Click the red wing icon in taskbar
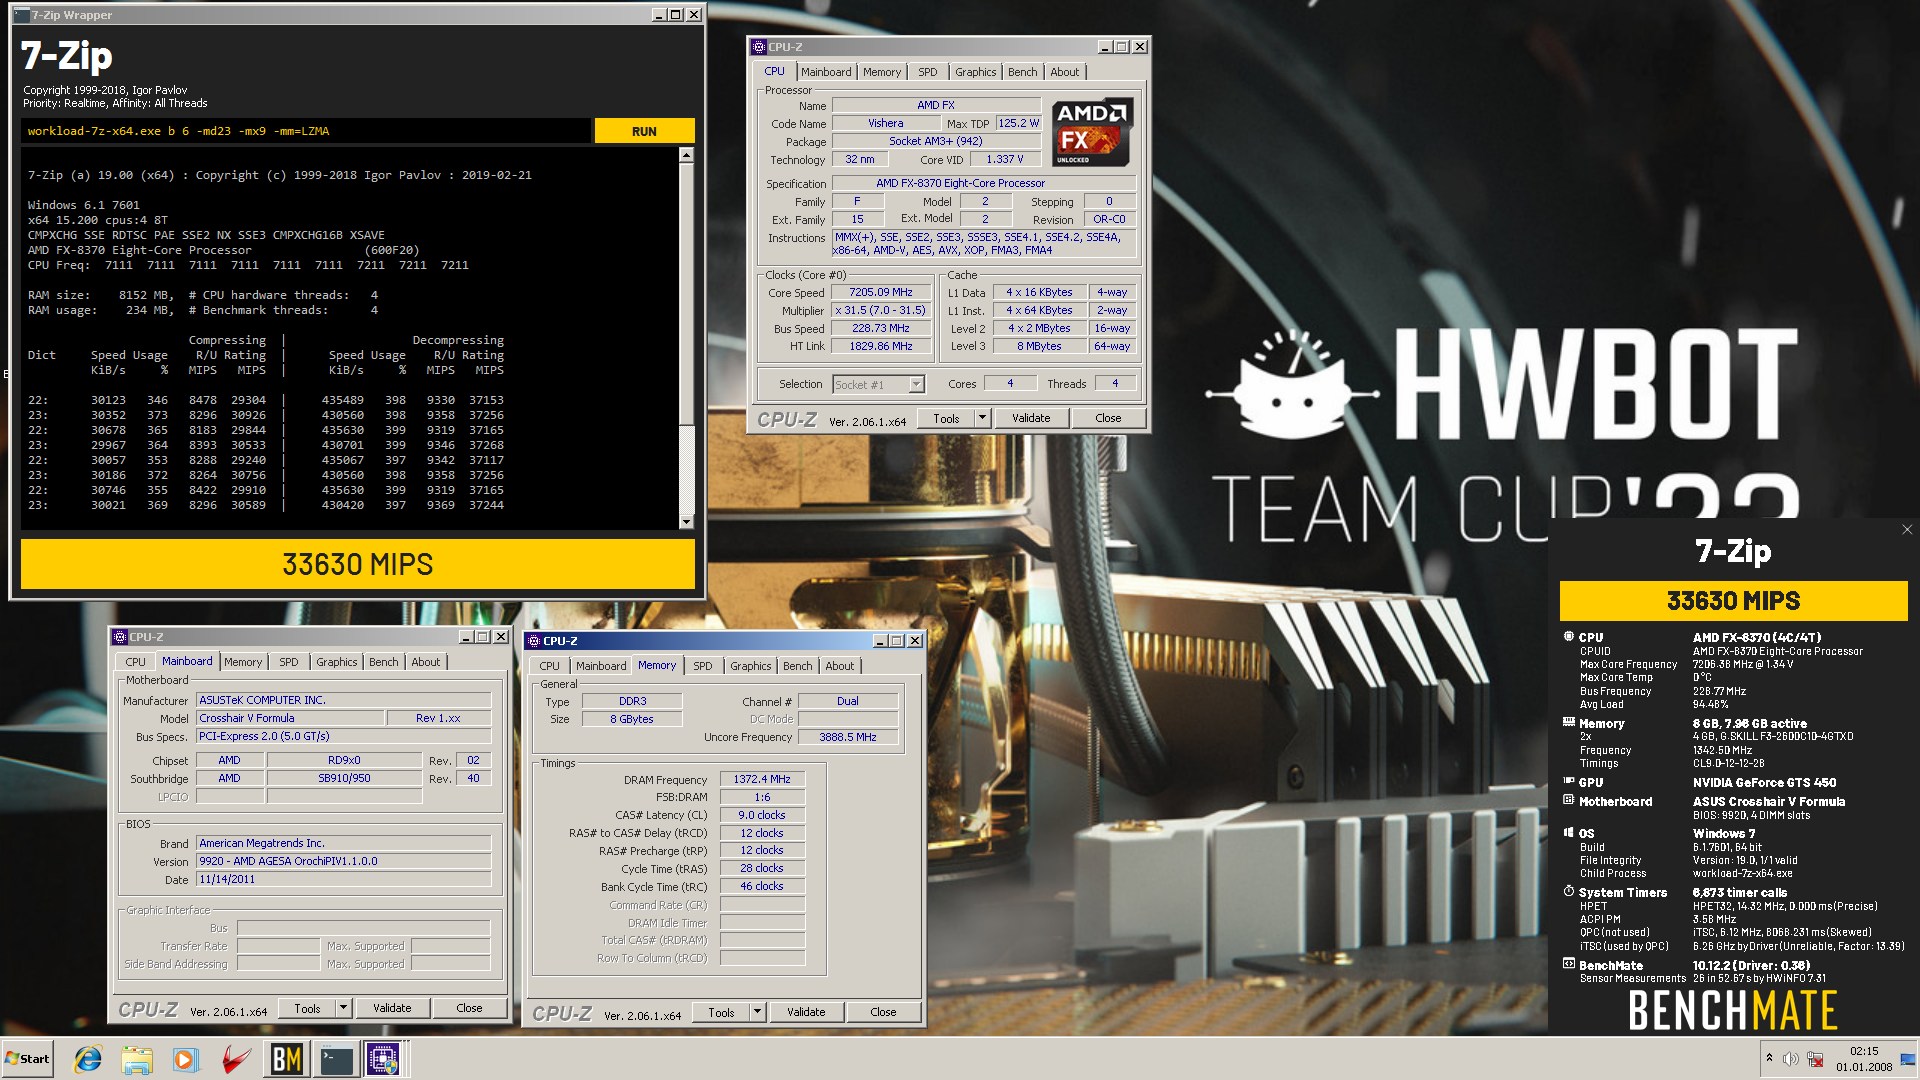This screenshot has width=1920, height=1080. click(236, 1059)
